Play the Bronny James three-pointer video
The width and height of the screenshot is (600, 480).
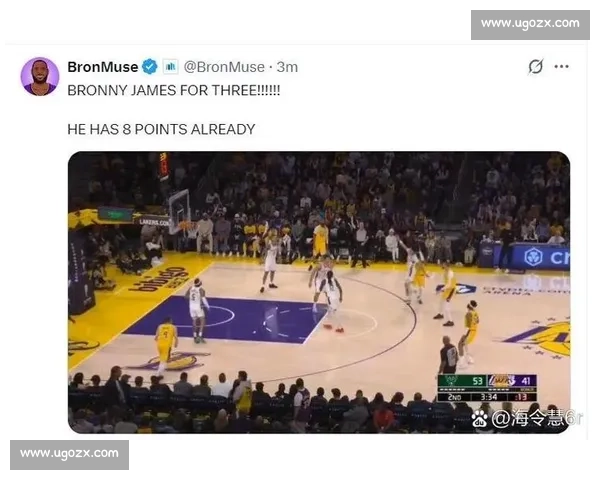pos(319,292)
